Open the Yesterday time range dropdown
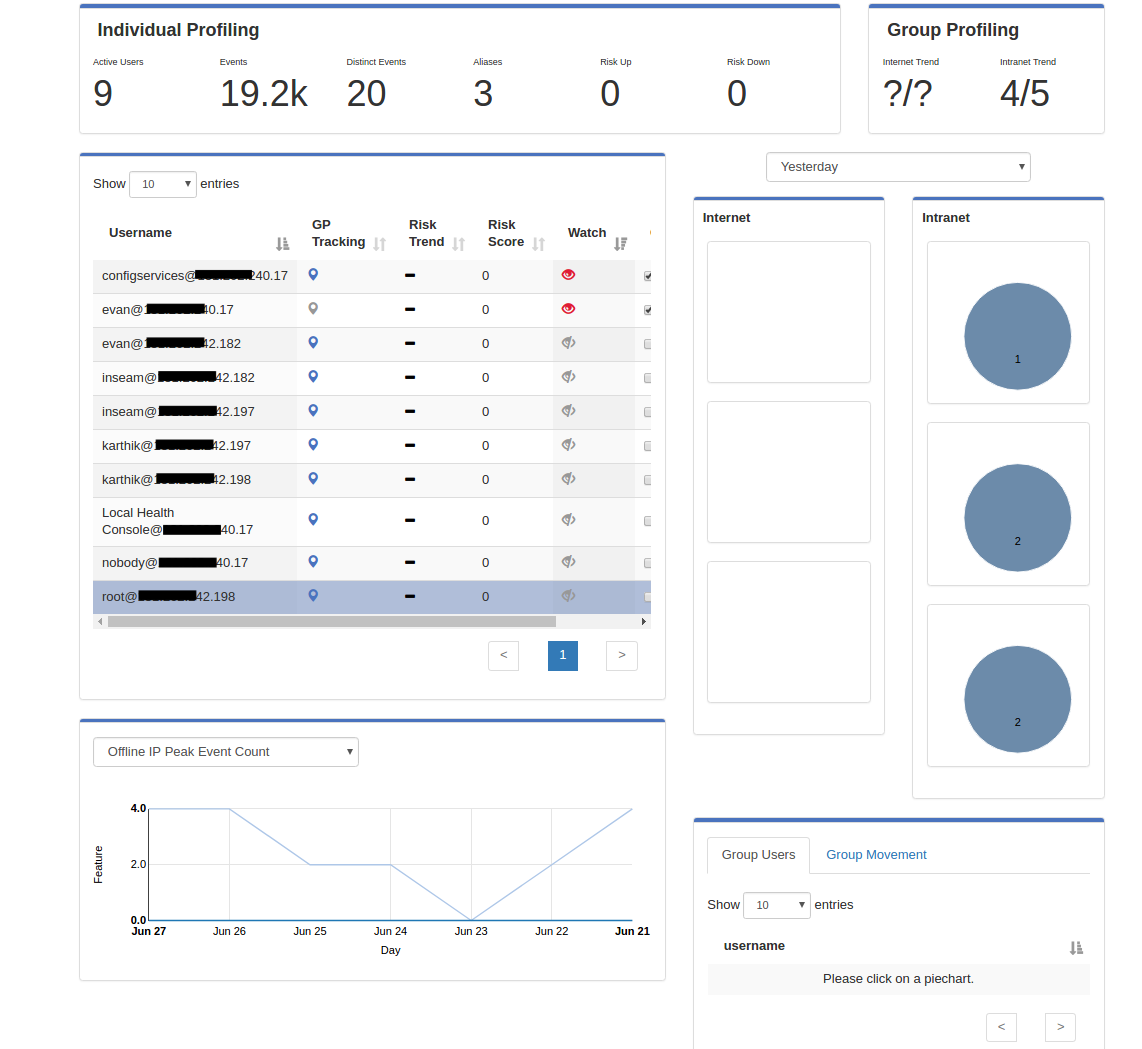 point(897,166)
